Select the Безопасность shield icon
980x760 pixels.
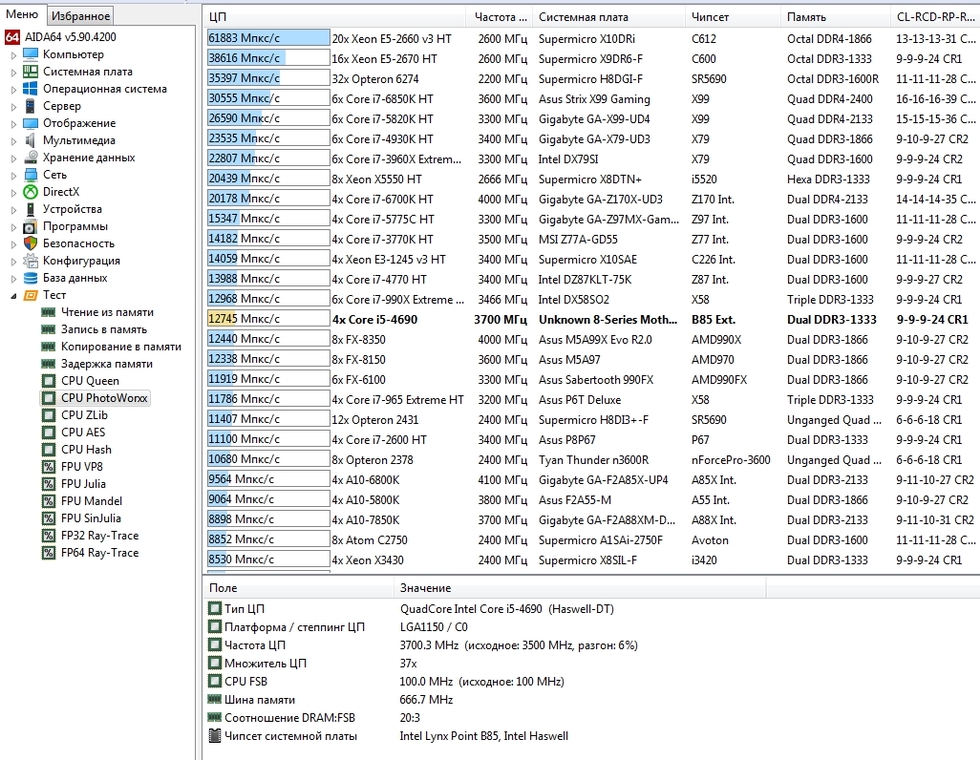point(31,243)
